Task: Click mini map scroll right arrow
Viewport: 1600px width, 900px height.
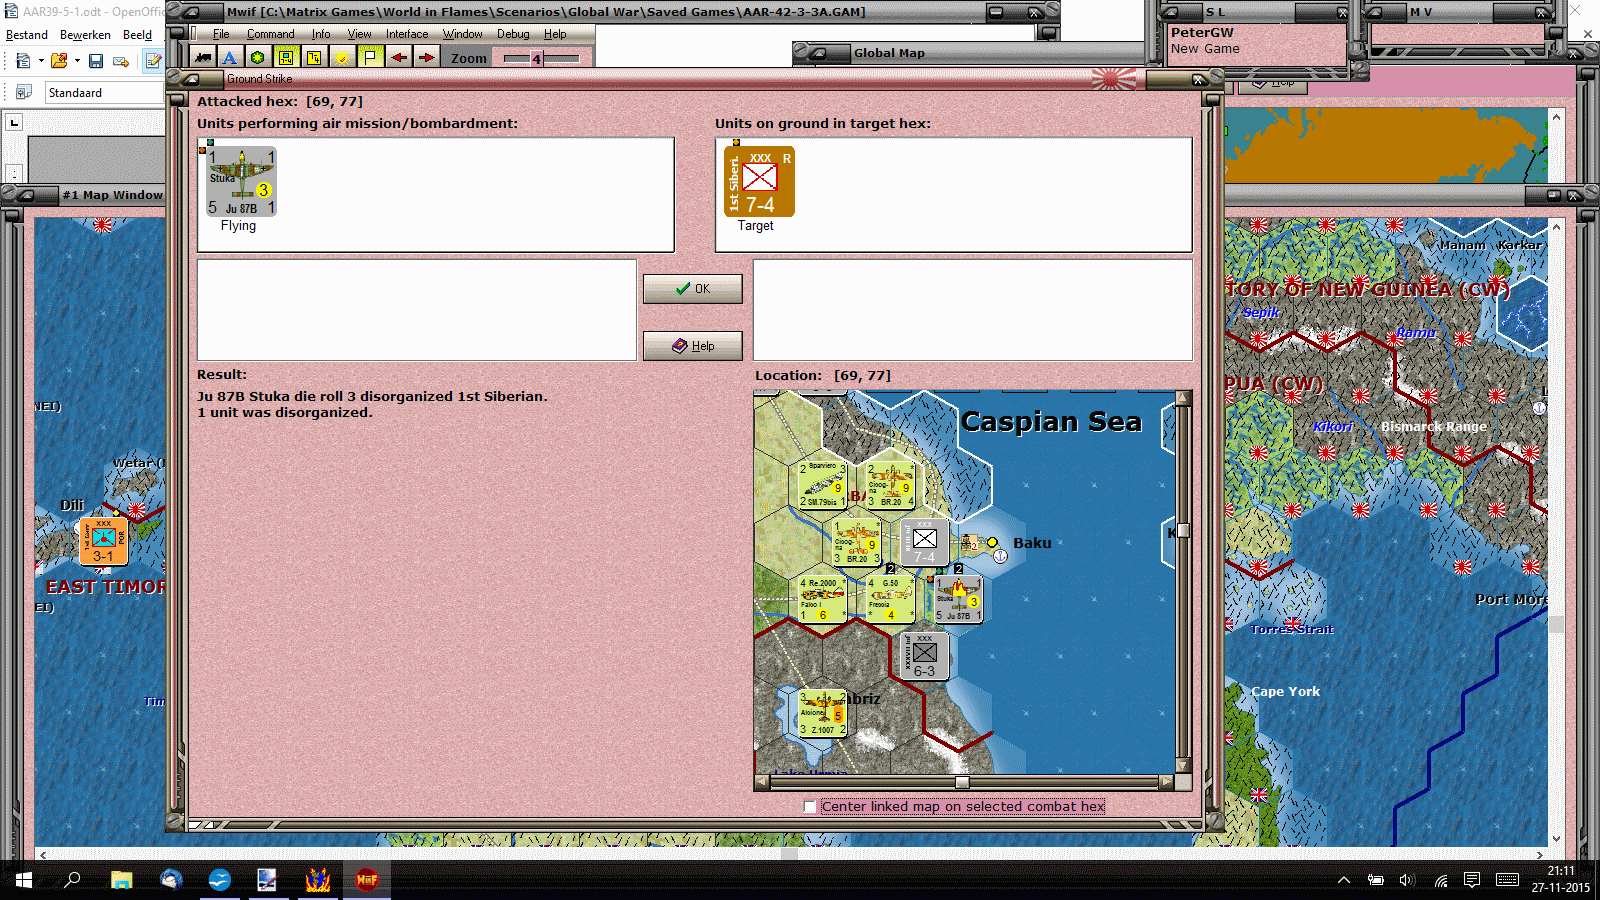Action: pos(1166,783)
